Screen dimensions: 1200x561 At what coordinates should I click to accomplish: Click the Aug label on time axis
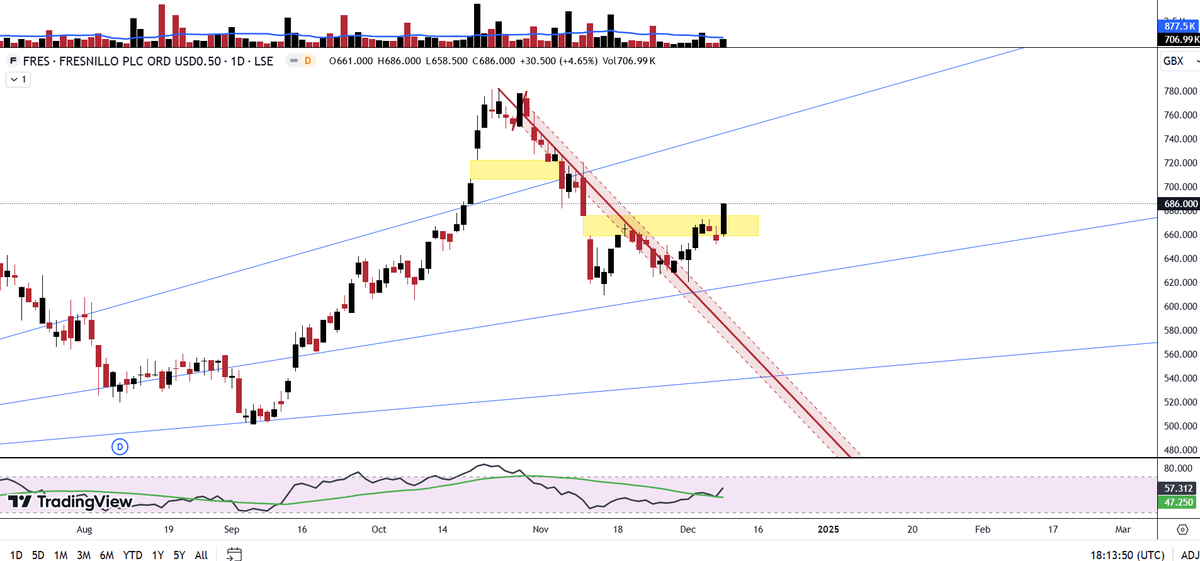tap(84, 528)
